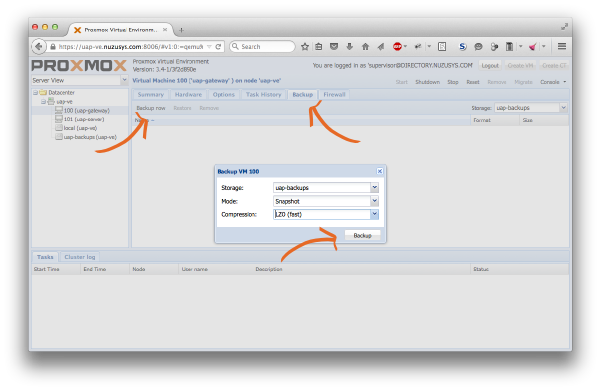
Task: Sort tasks by the End Time column
Action: [105, 269]
